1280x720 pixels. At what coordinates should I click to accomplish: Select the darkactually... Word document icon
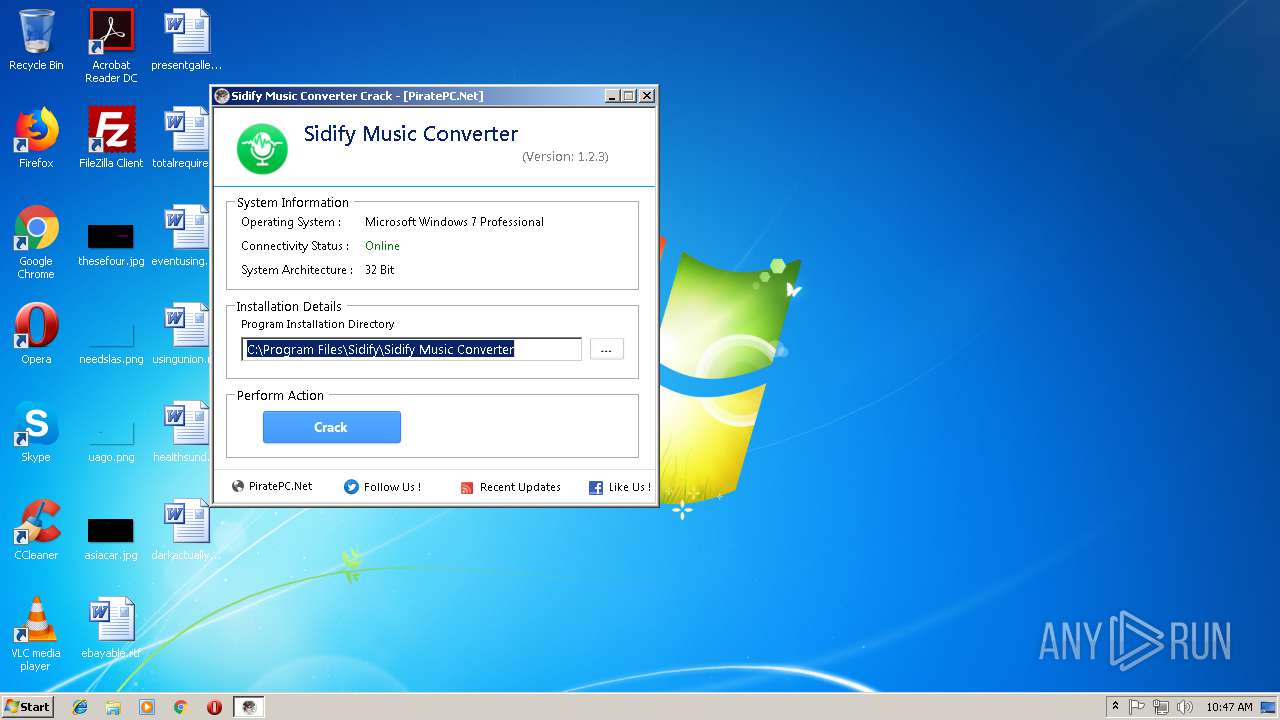point(187,530)
